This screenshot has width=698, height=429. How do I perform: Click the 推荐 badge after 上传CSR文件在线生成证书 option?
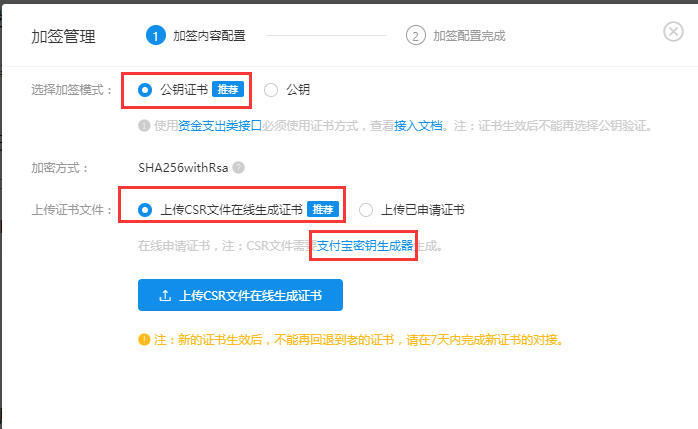tap(323, 209)
